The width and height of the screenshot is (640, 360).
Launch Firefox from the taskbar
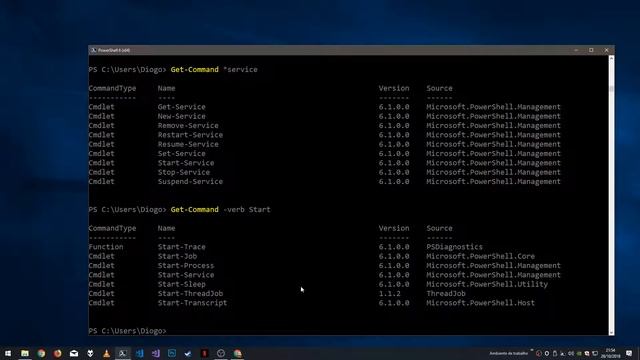(x=58, y=353)
